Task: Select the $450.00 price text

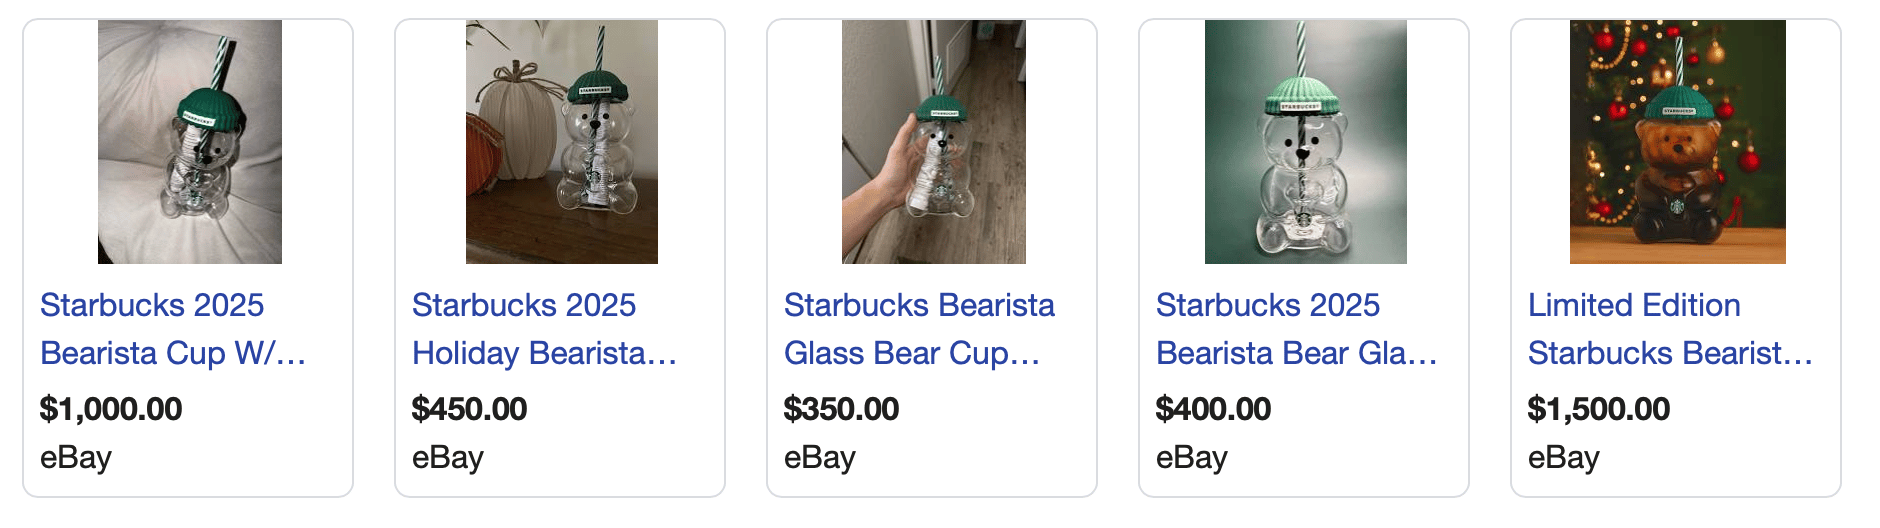Action: point(469,409)
